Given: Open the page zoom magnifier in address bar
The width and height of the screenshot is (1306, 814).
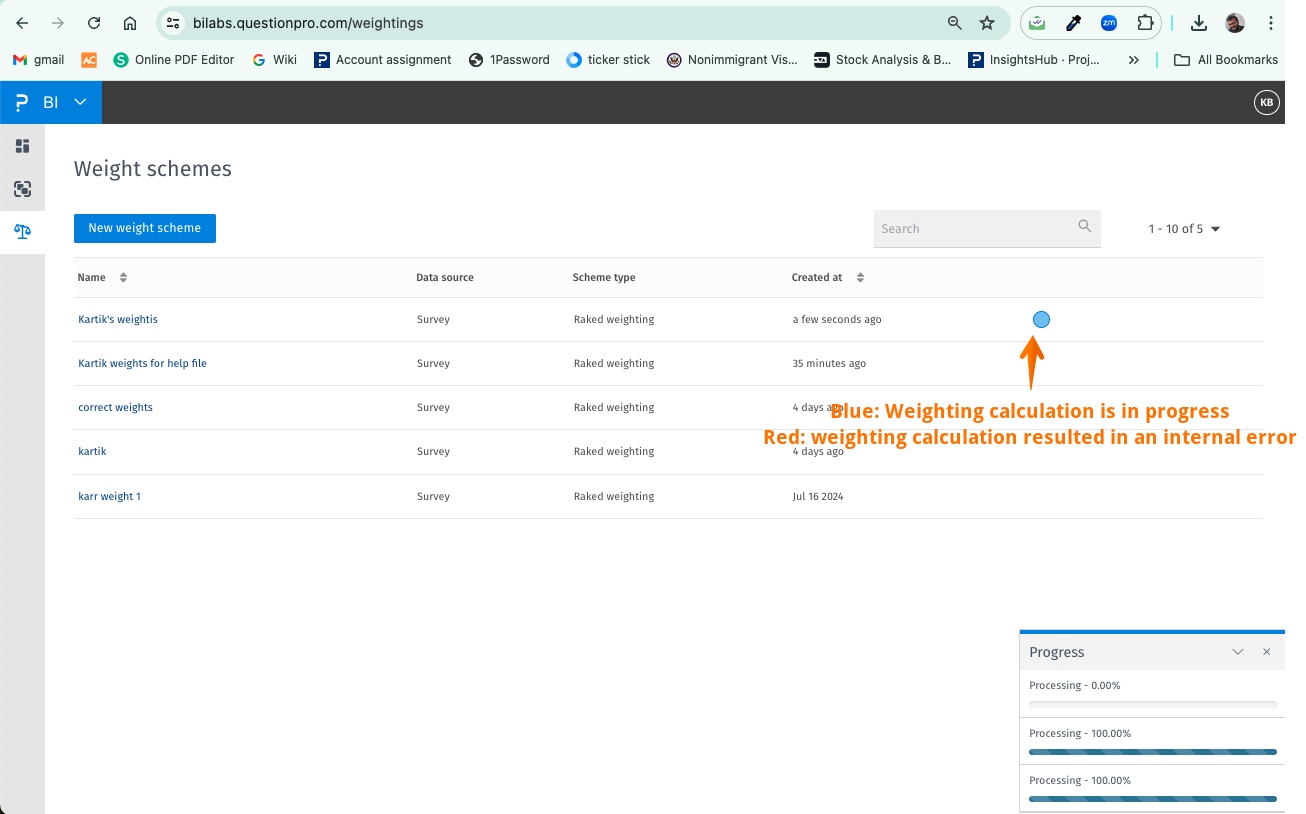Looking at the screenshot, I should click(955, 23).
